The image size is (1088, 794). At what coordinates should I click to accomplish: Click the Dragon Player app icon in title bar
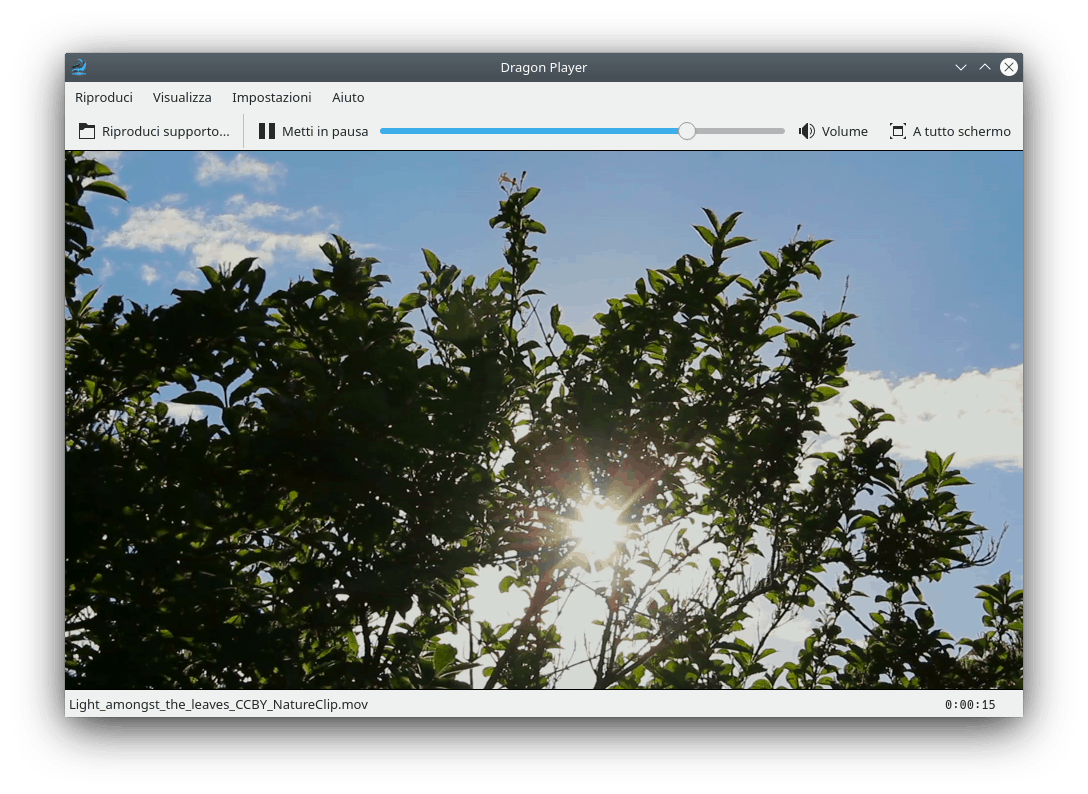[x=78, y=67]
